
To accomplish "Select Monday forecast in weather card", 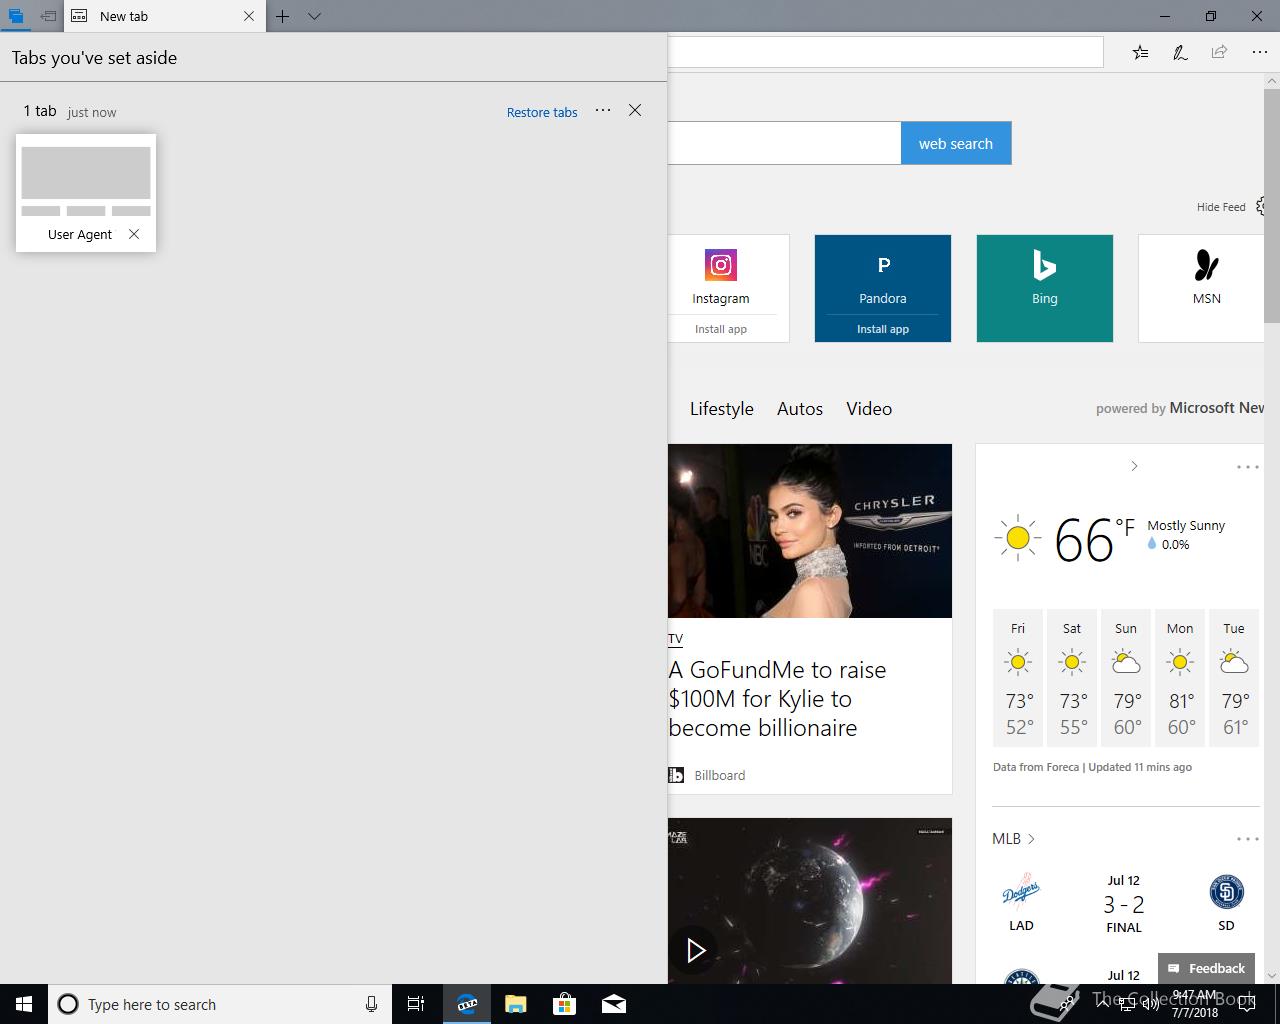I will (1180, 678).
